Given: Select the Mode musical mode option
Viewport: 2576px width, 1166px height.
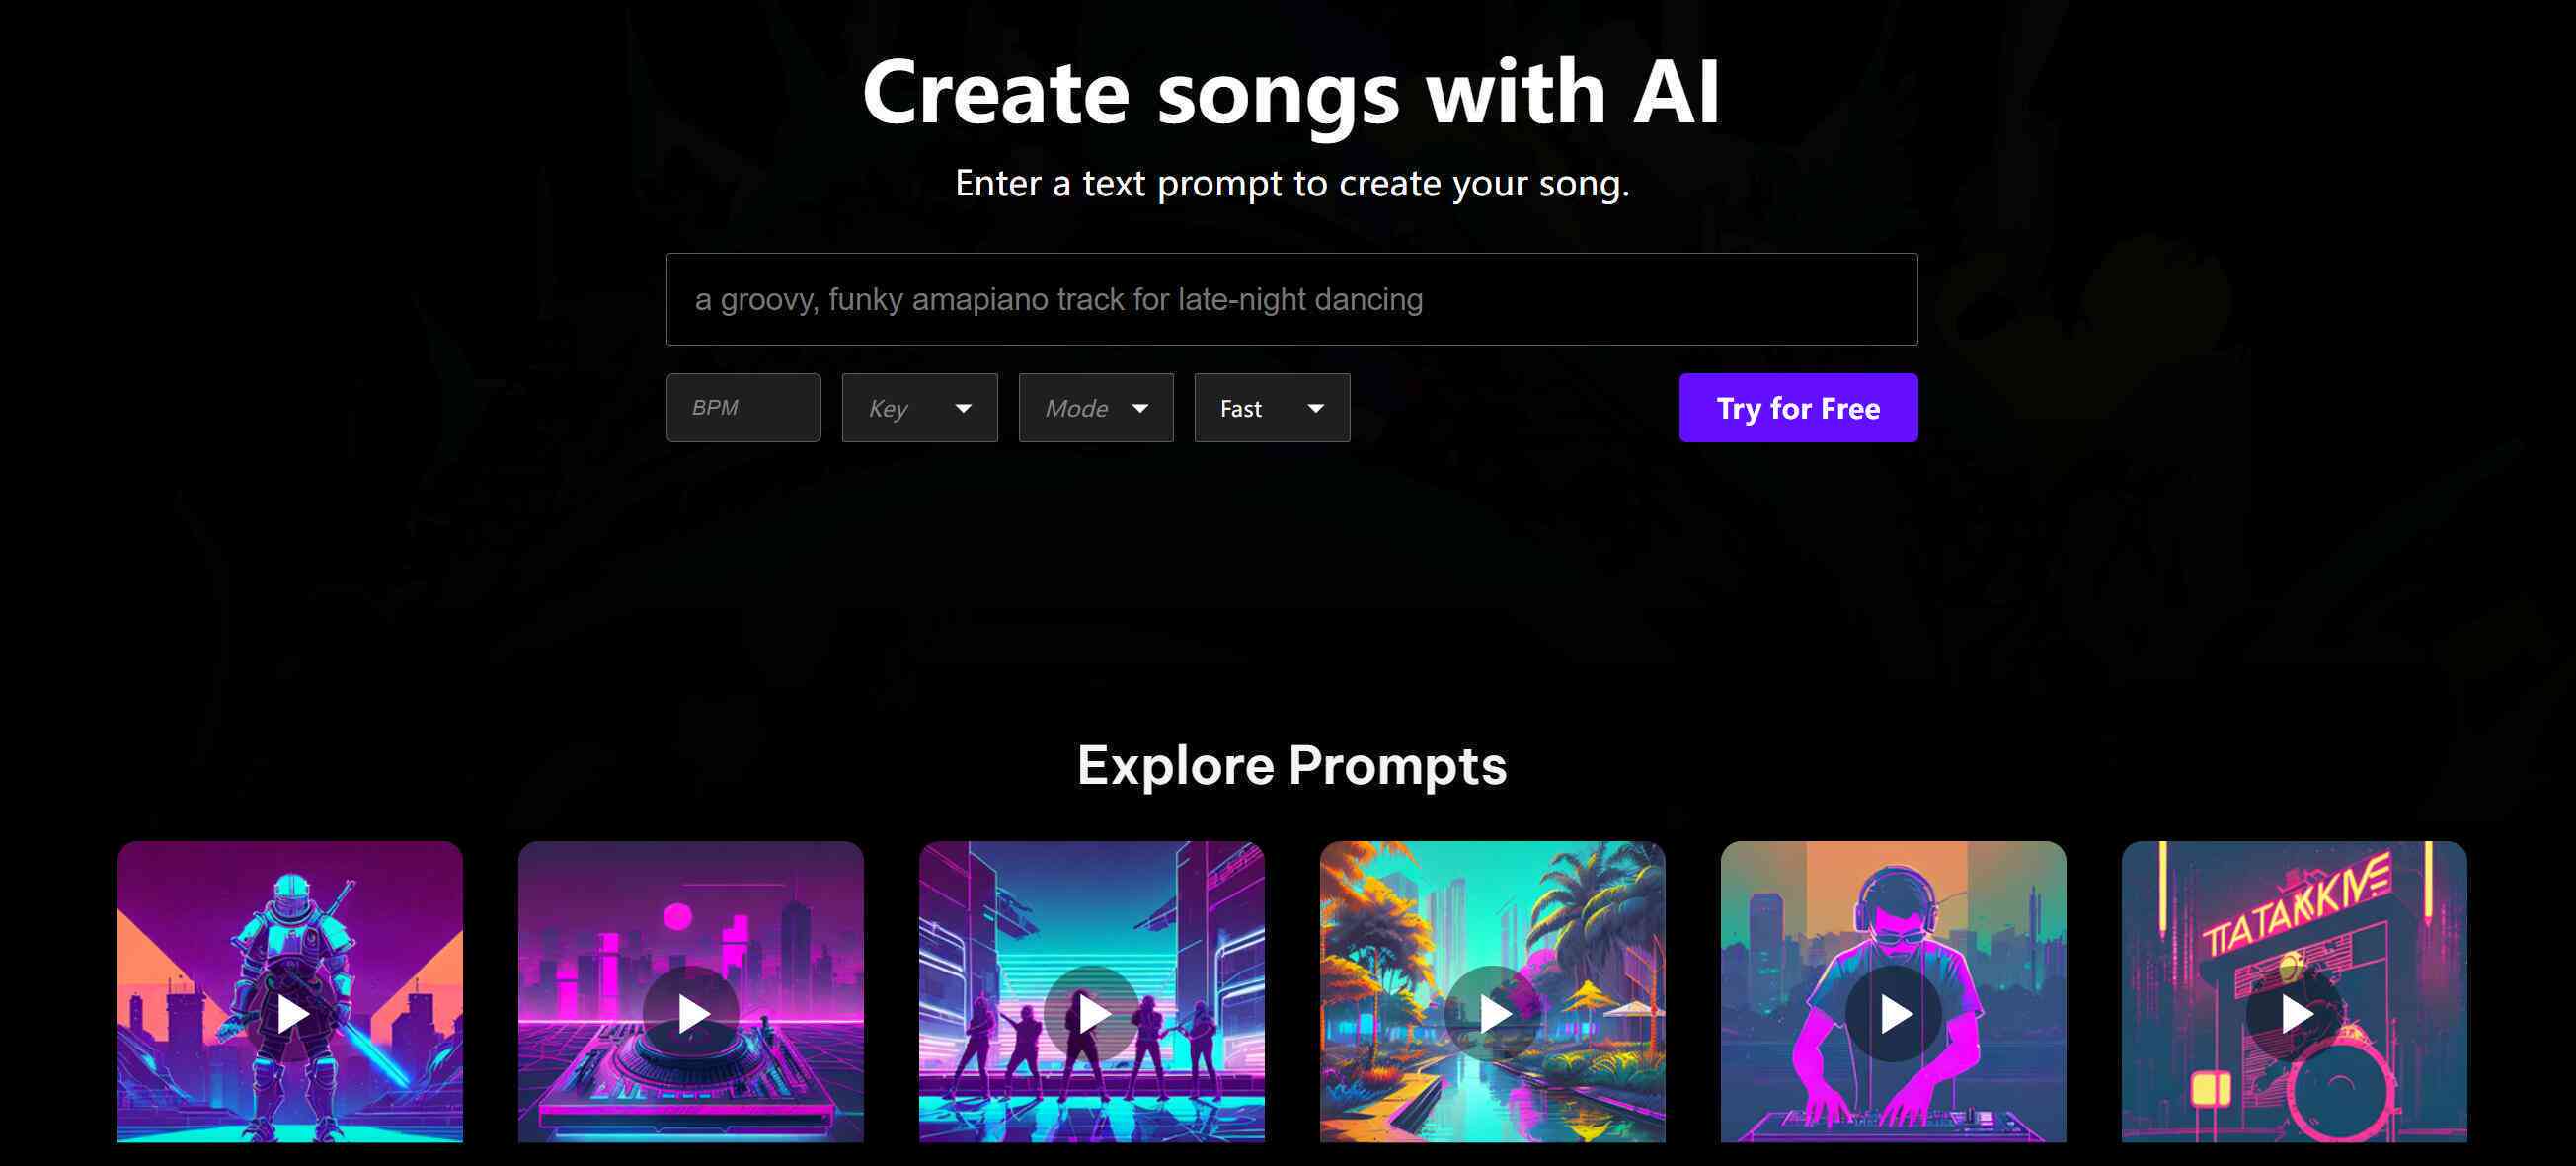Looking at the screenshot, I should pos(1092,406).
